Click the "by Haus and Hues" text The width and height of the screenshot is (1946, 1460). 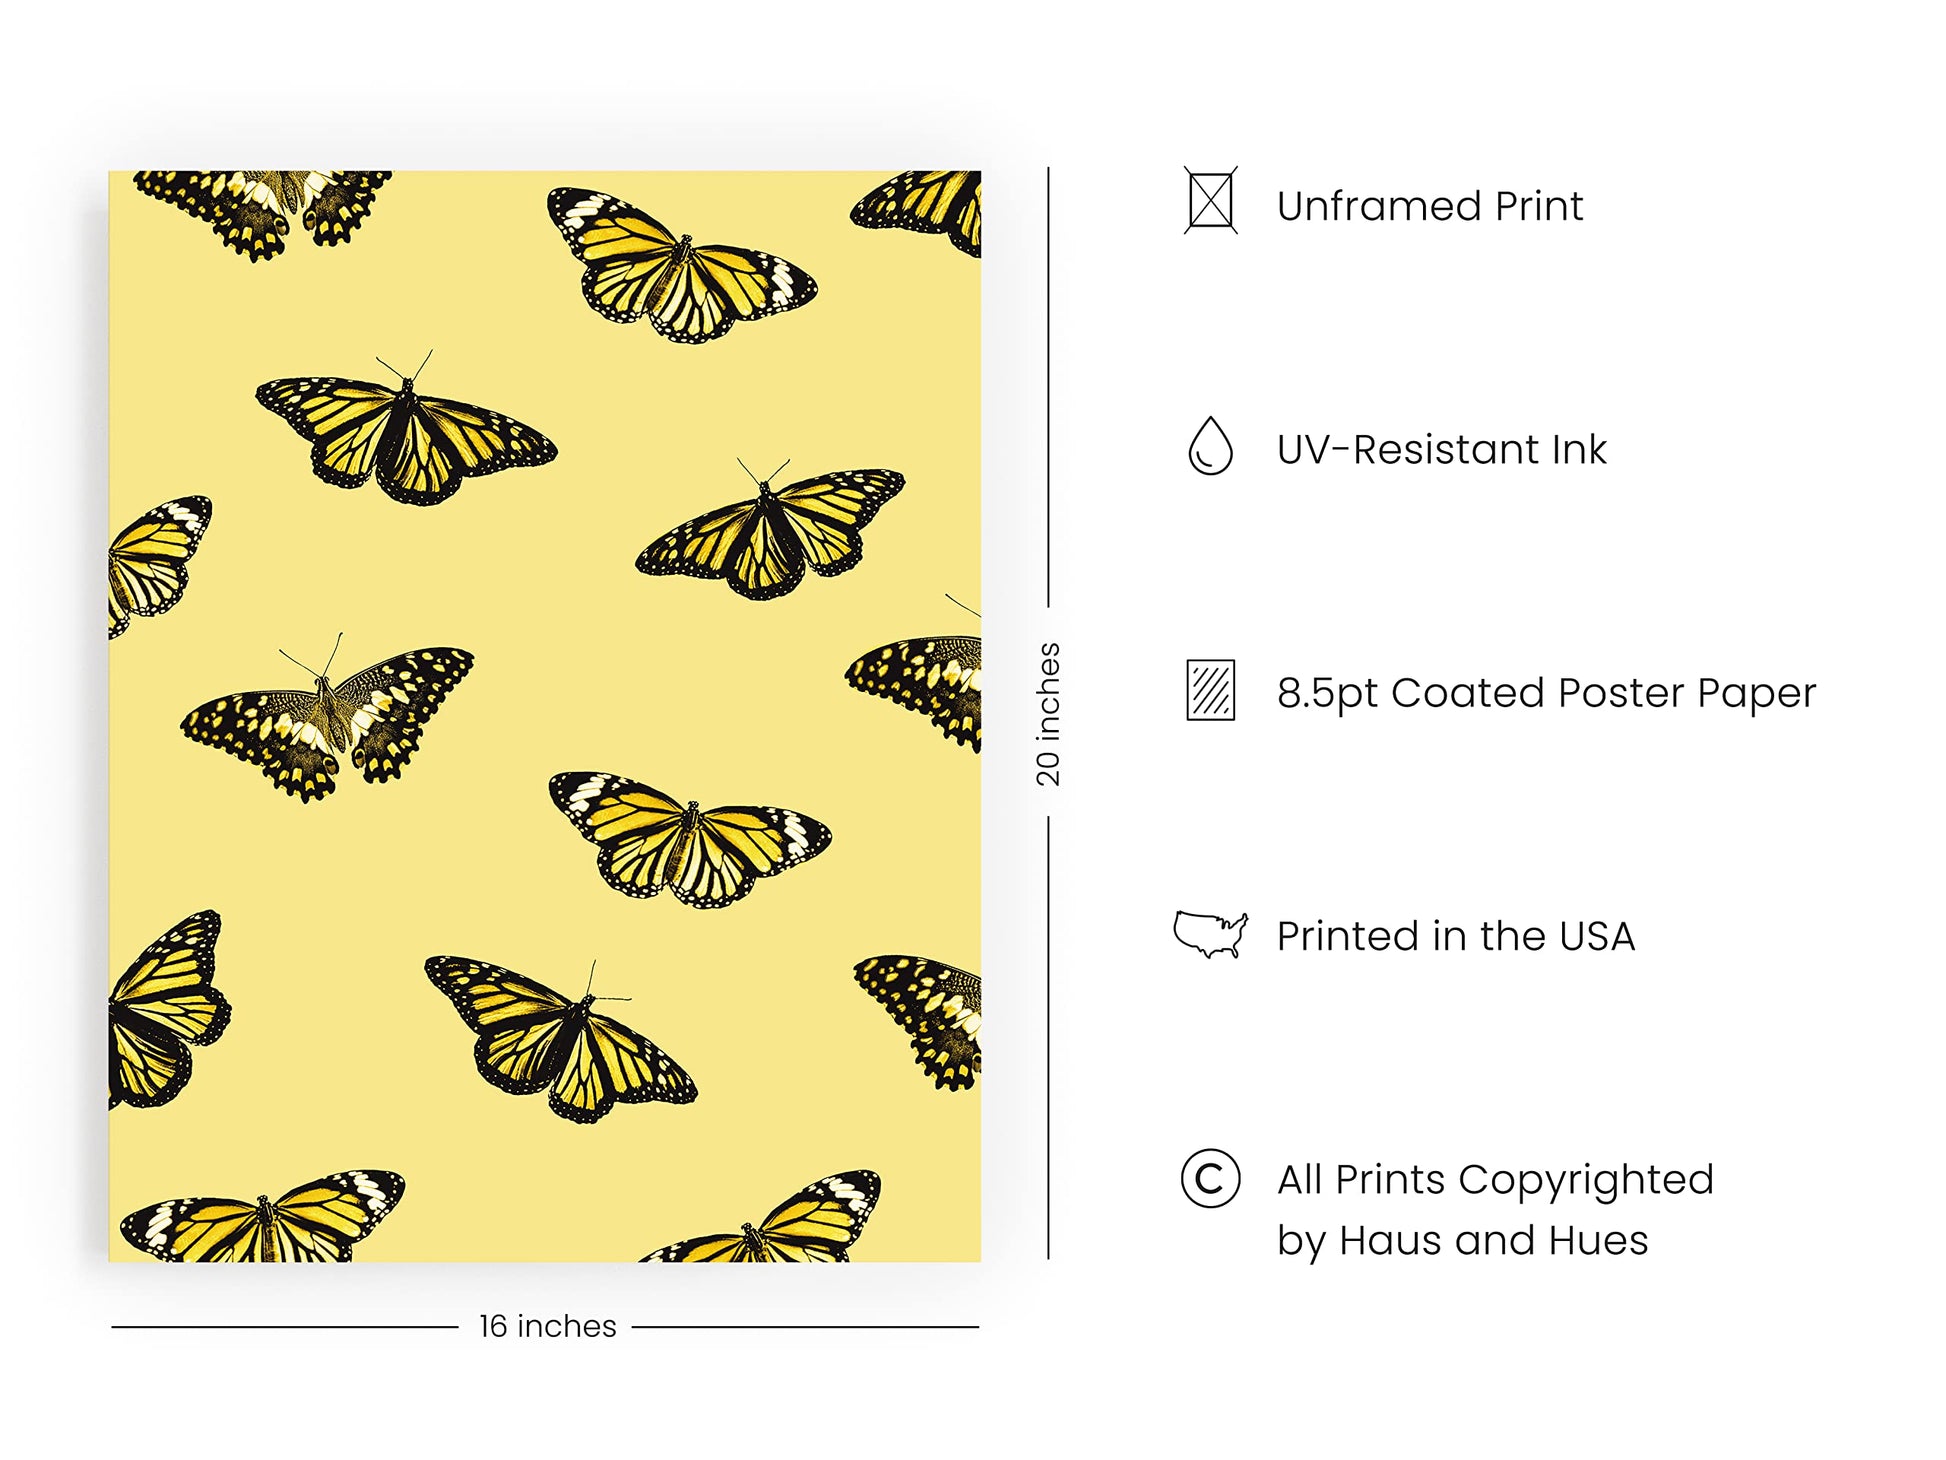click(1462, 1241)
